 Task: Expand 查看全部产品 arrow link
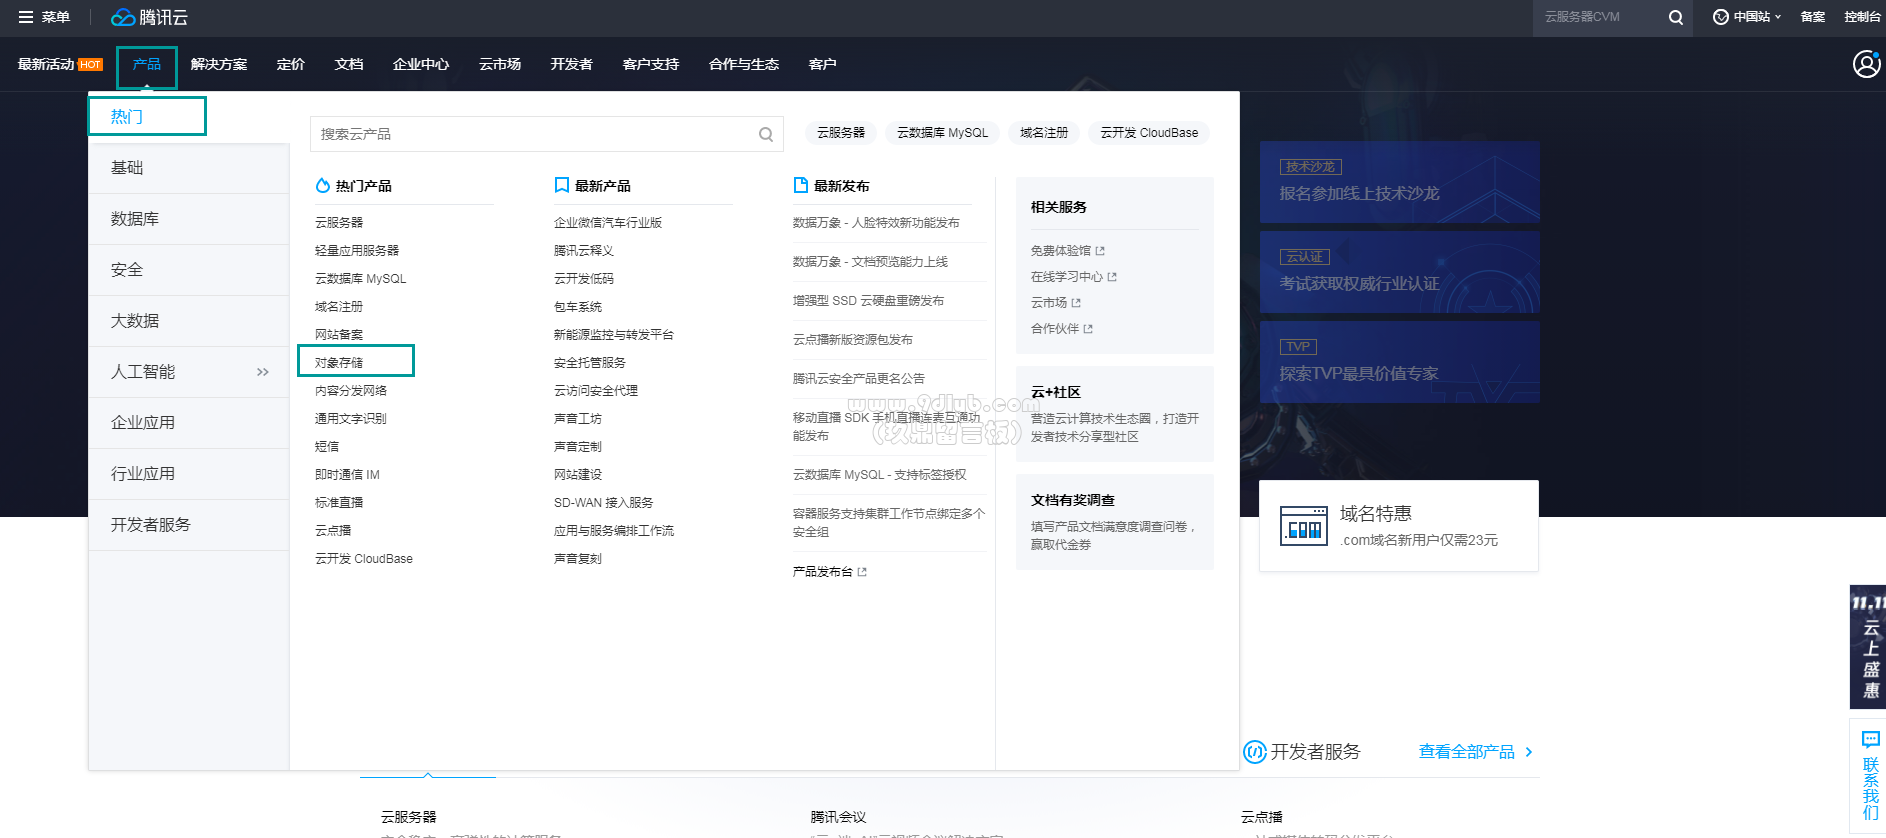click(x=1529, y=752)
